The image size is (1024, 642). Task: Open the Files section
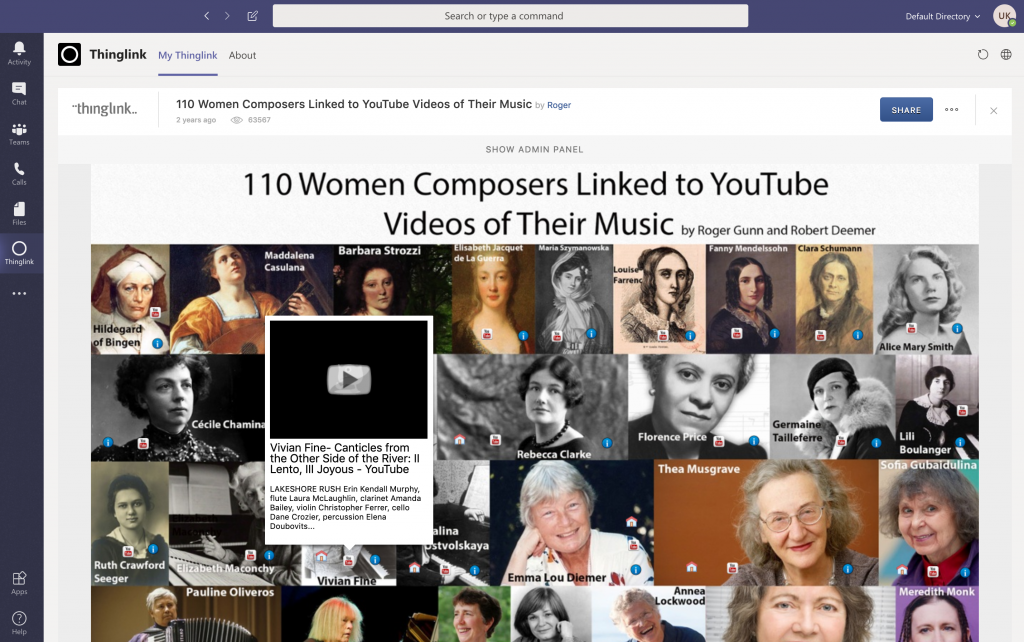click(19, 213)
